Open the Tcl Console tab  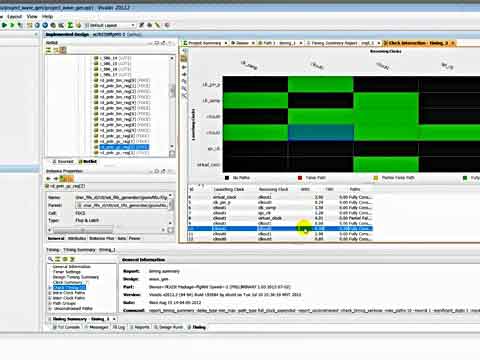(x=66, y=327)
